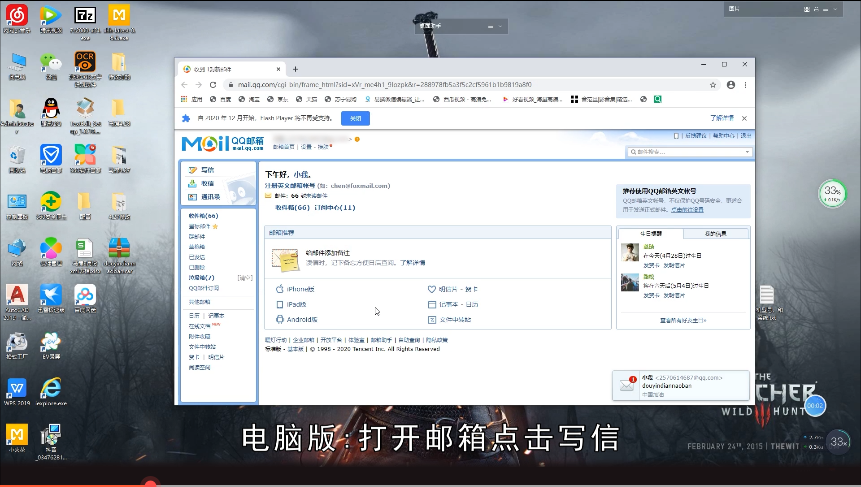This screenshot has width=861, height=487.
Task: Open 收件箱(66) in the folder list
Action: pos(203,216)
